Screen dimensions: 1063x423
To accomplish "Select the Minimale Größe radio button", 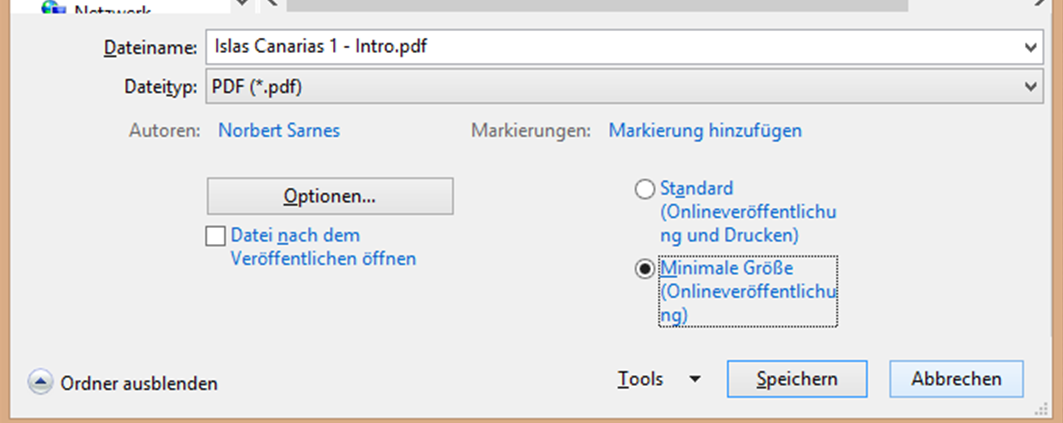I will (x=645, y=270).
